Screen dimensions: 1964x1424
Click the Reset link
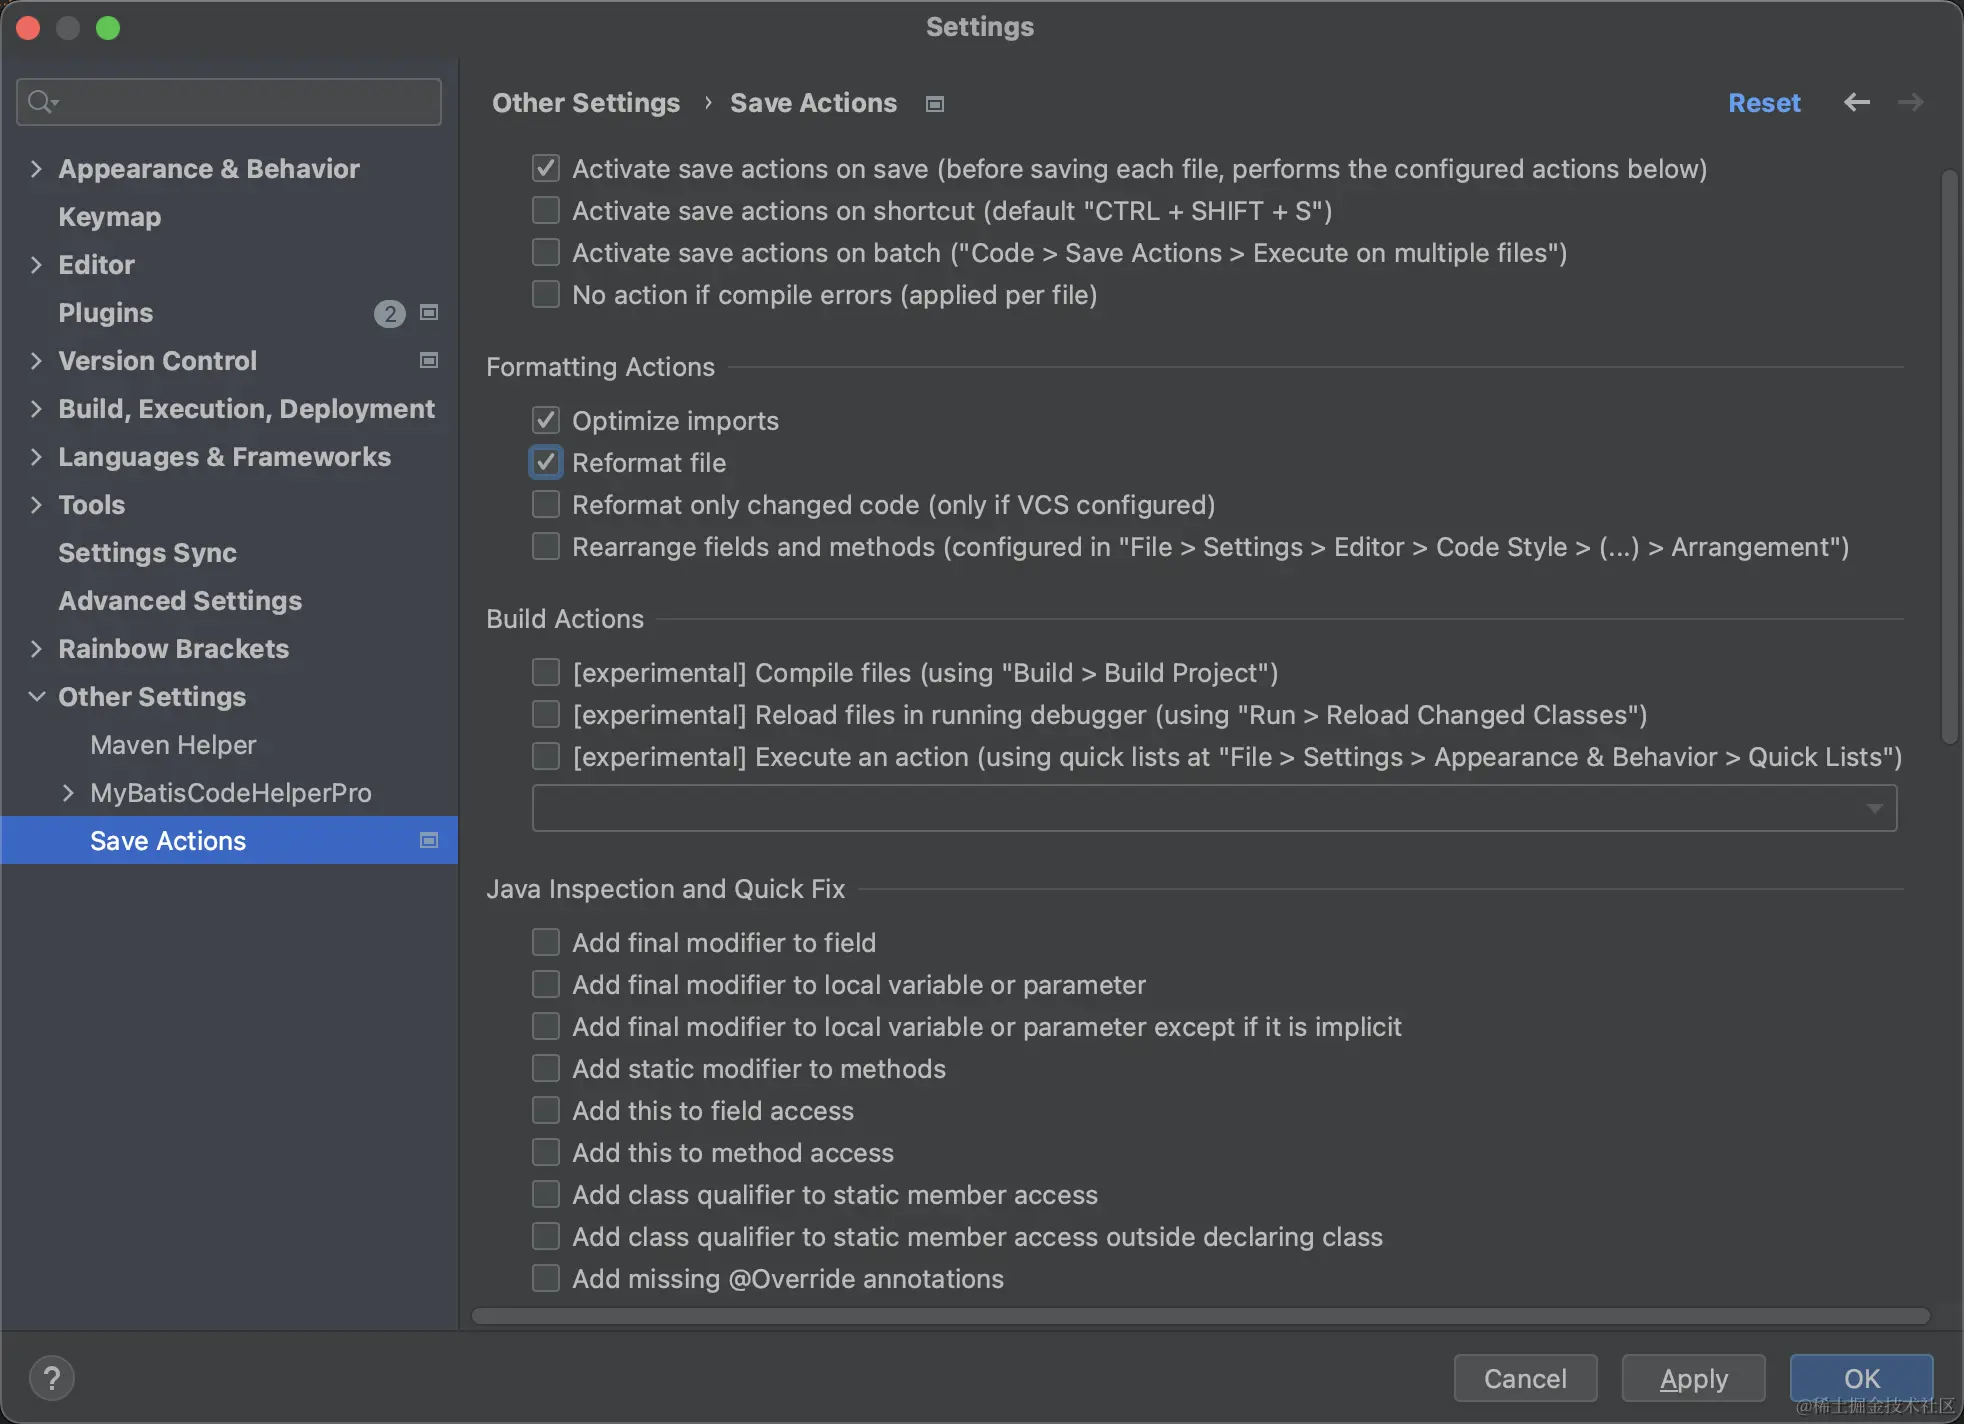(x=1764, y=103)
